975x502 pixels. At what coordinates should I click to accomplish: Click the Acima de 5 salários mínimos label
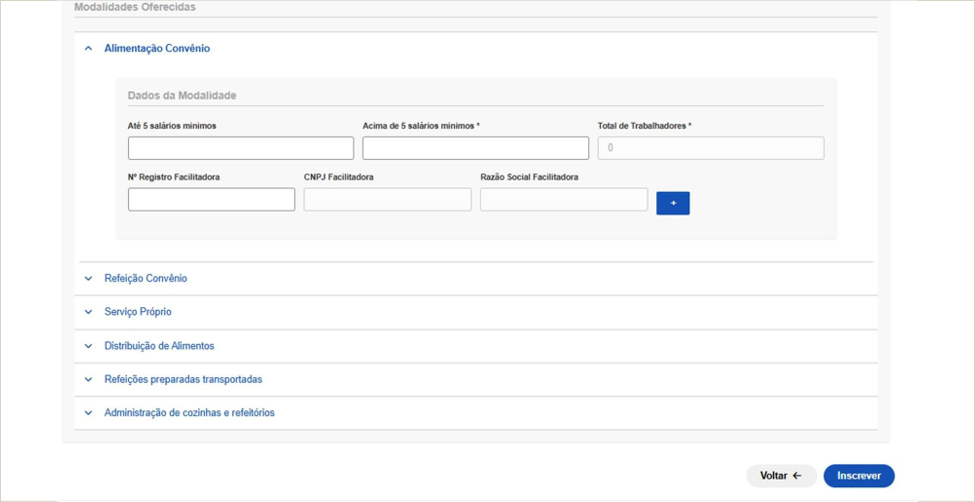click(421, 126)
